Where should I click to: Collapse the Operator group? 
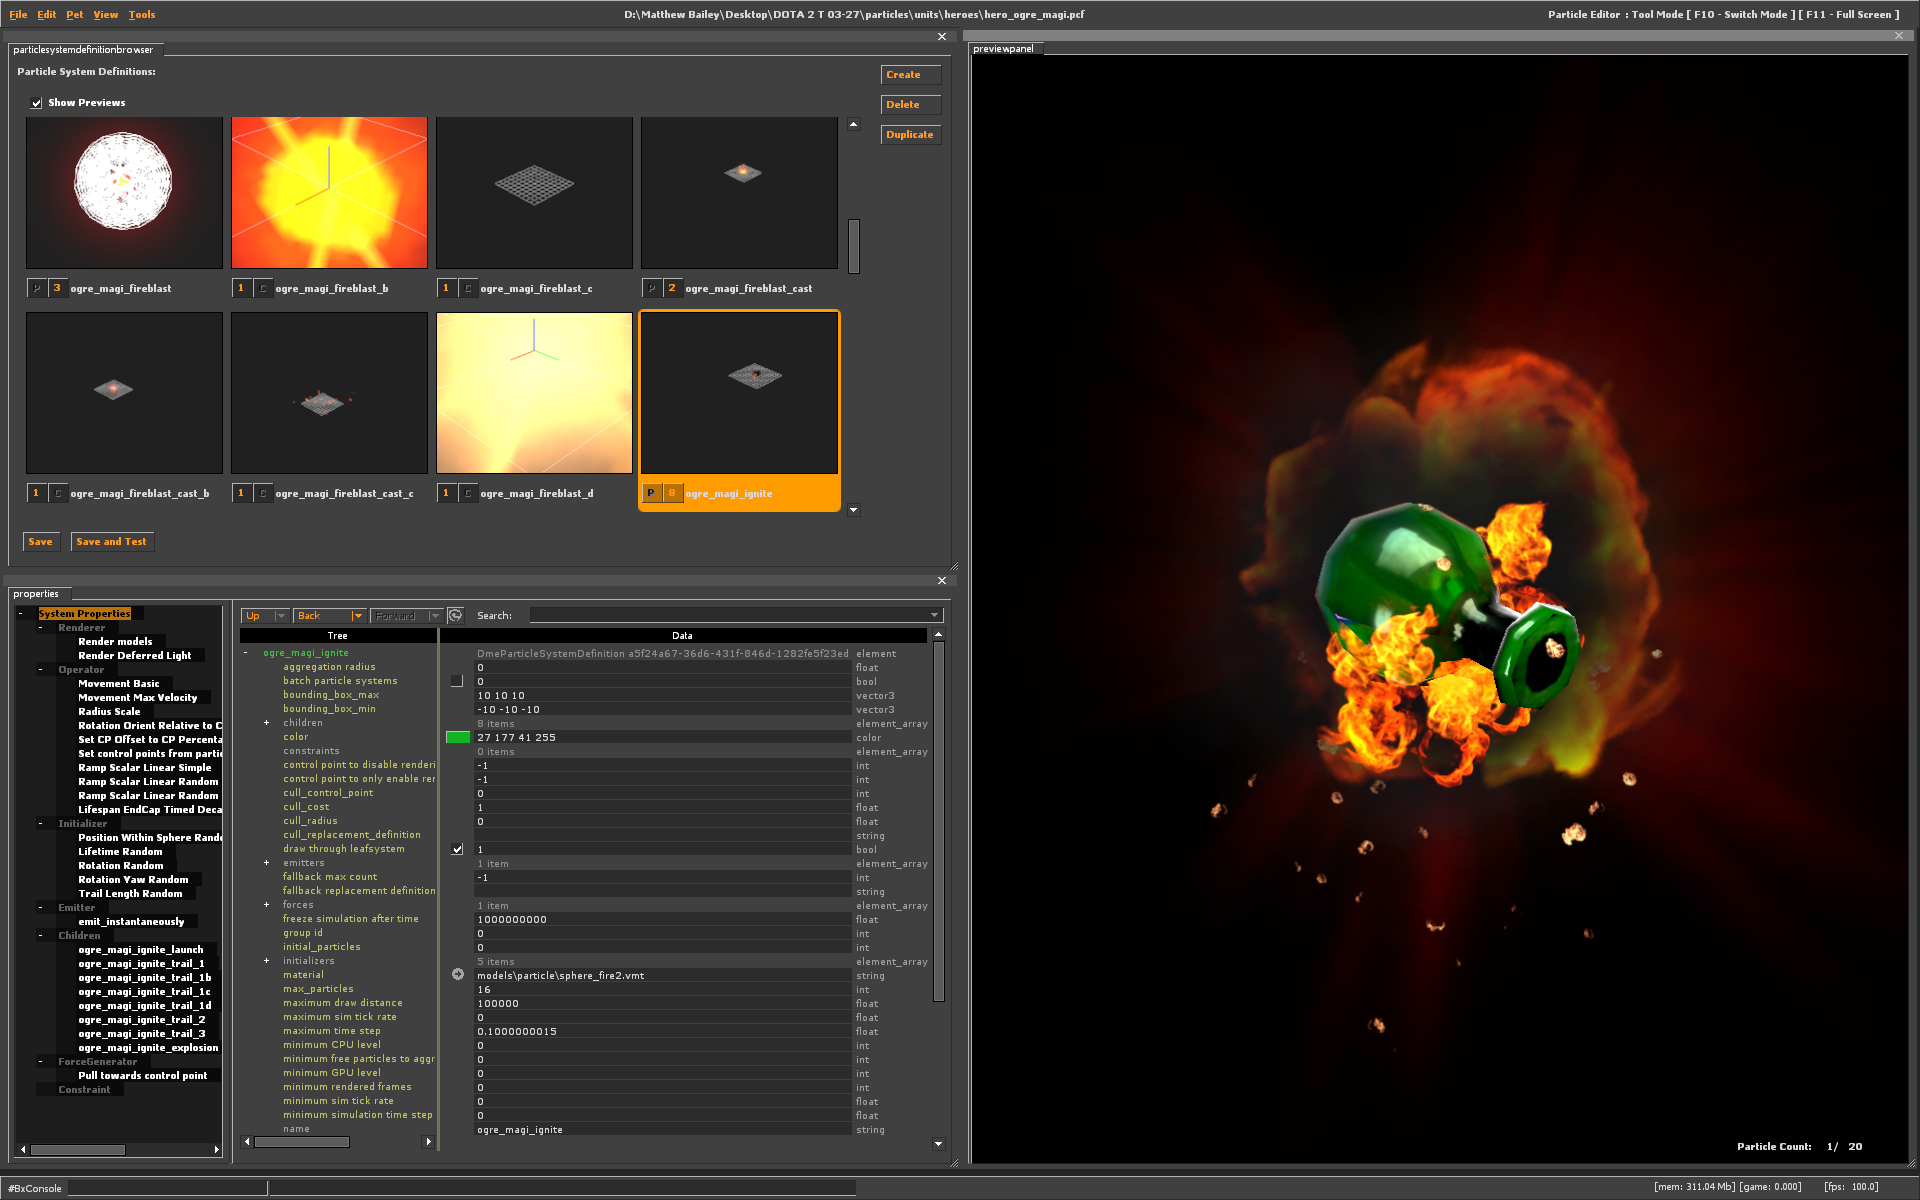click(41, 670)
